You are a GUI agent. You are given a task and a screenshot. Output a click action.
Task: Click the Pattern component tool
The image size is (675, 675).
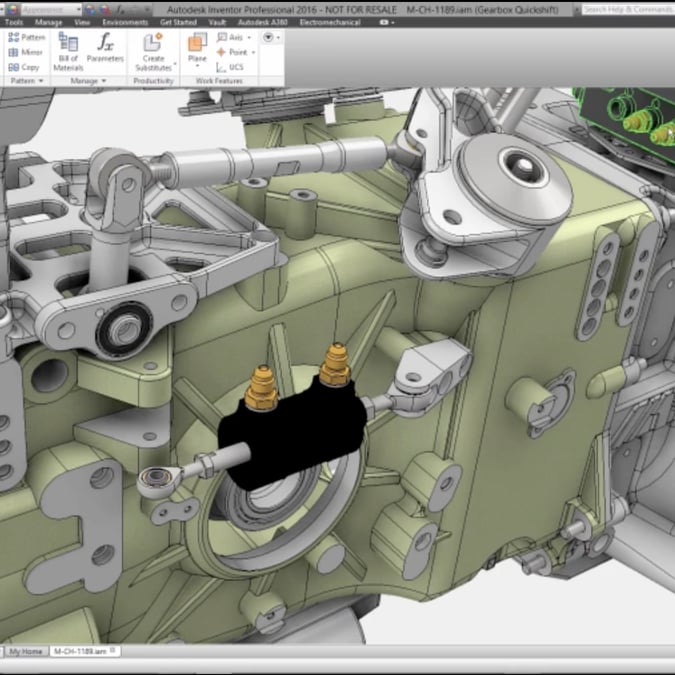coord(27,37)
